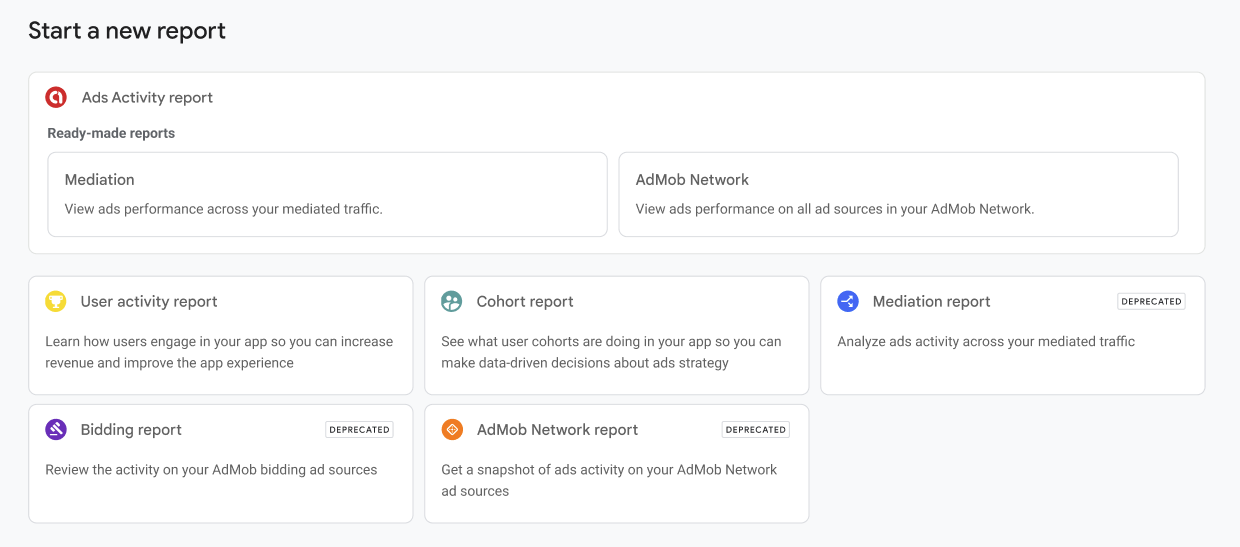Open the ready-made AdMob Network card
Image resolution: width=1240 pixels, height=547 pixels.
899,194
